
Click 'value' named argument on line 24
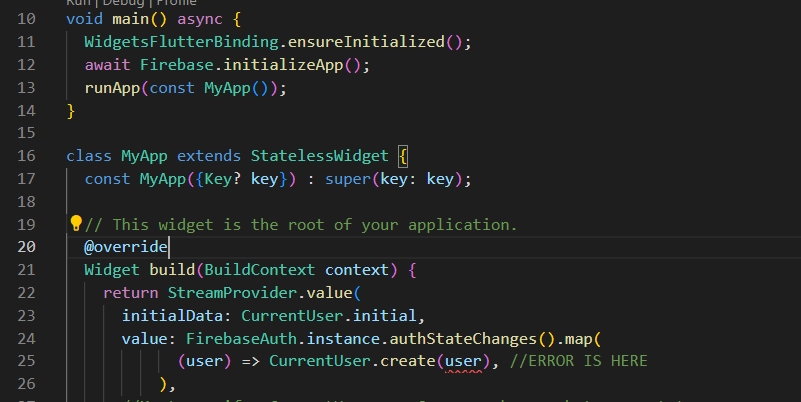(x=145, y=339)
